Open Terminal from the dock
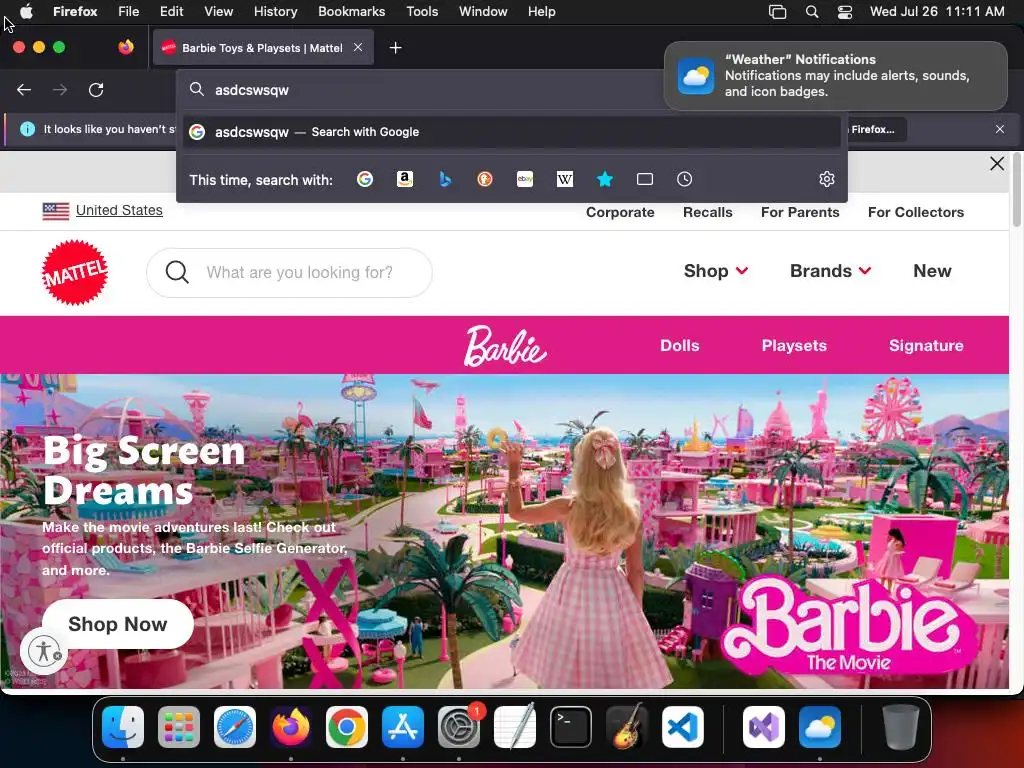 click(x=571, y=727)
